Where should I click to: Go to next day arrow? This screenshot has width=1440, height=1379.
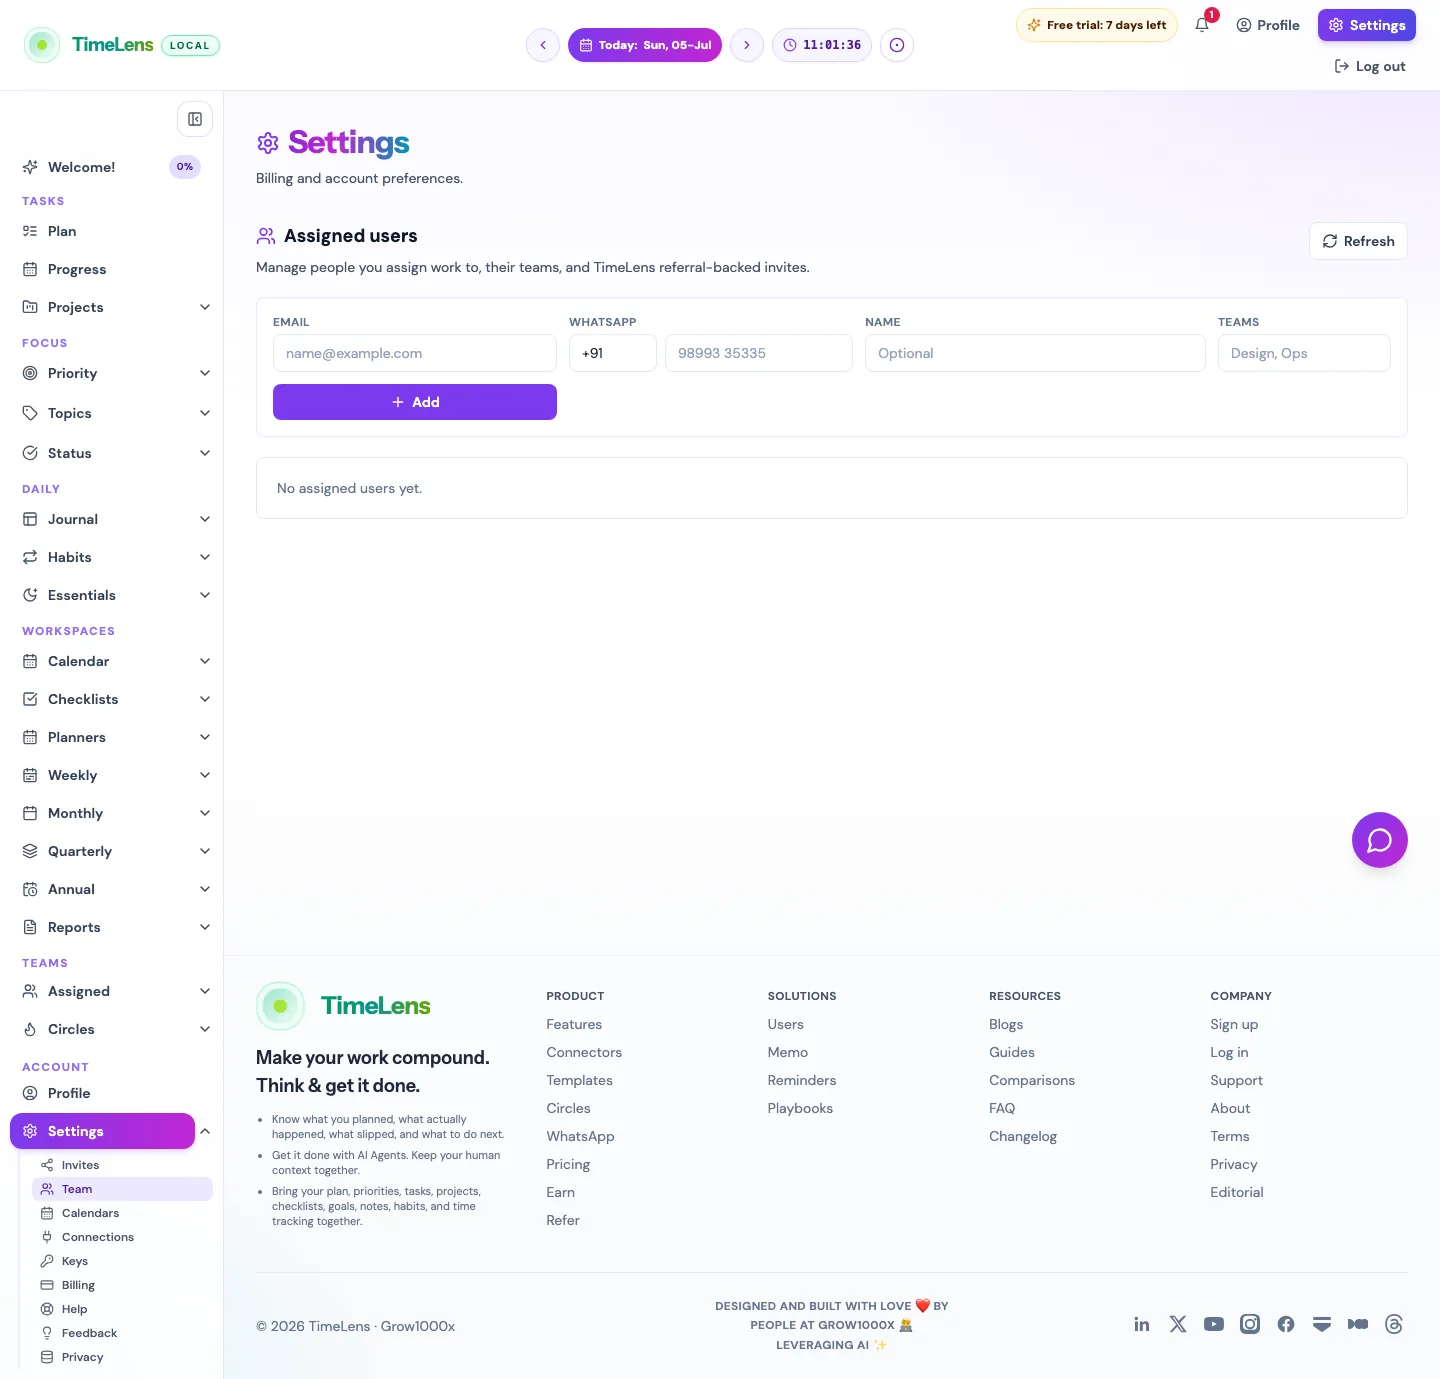747,45
